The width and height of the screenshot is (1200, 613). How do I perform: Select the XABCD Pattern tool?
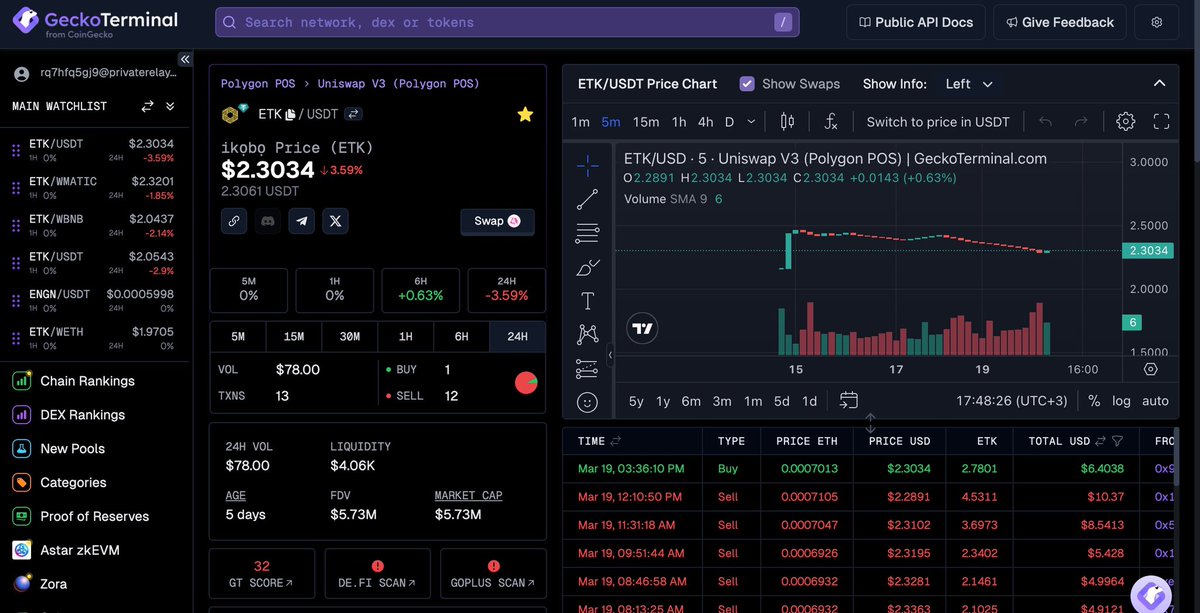(587, 333)
